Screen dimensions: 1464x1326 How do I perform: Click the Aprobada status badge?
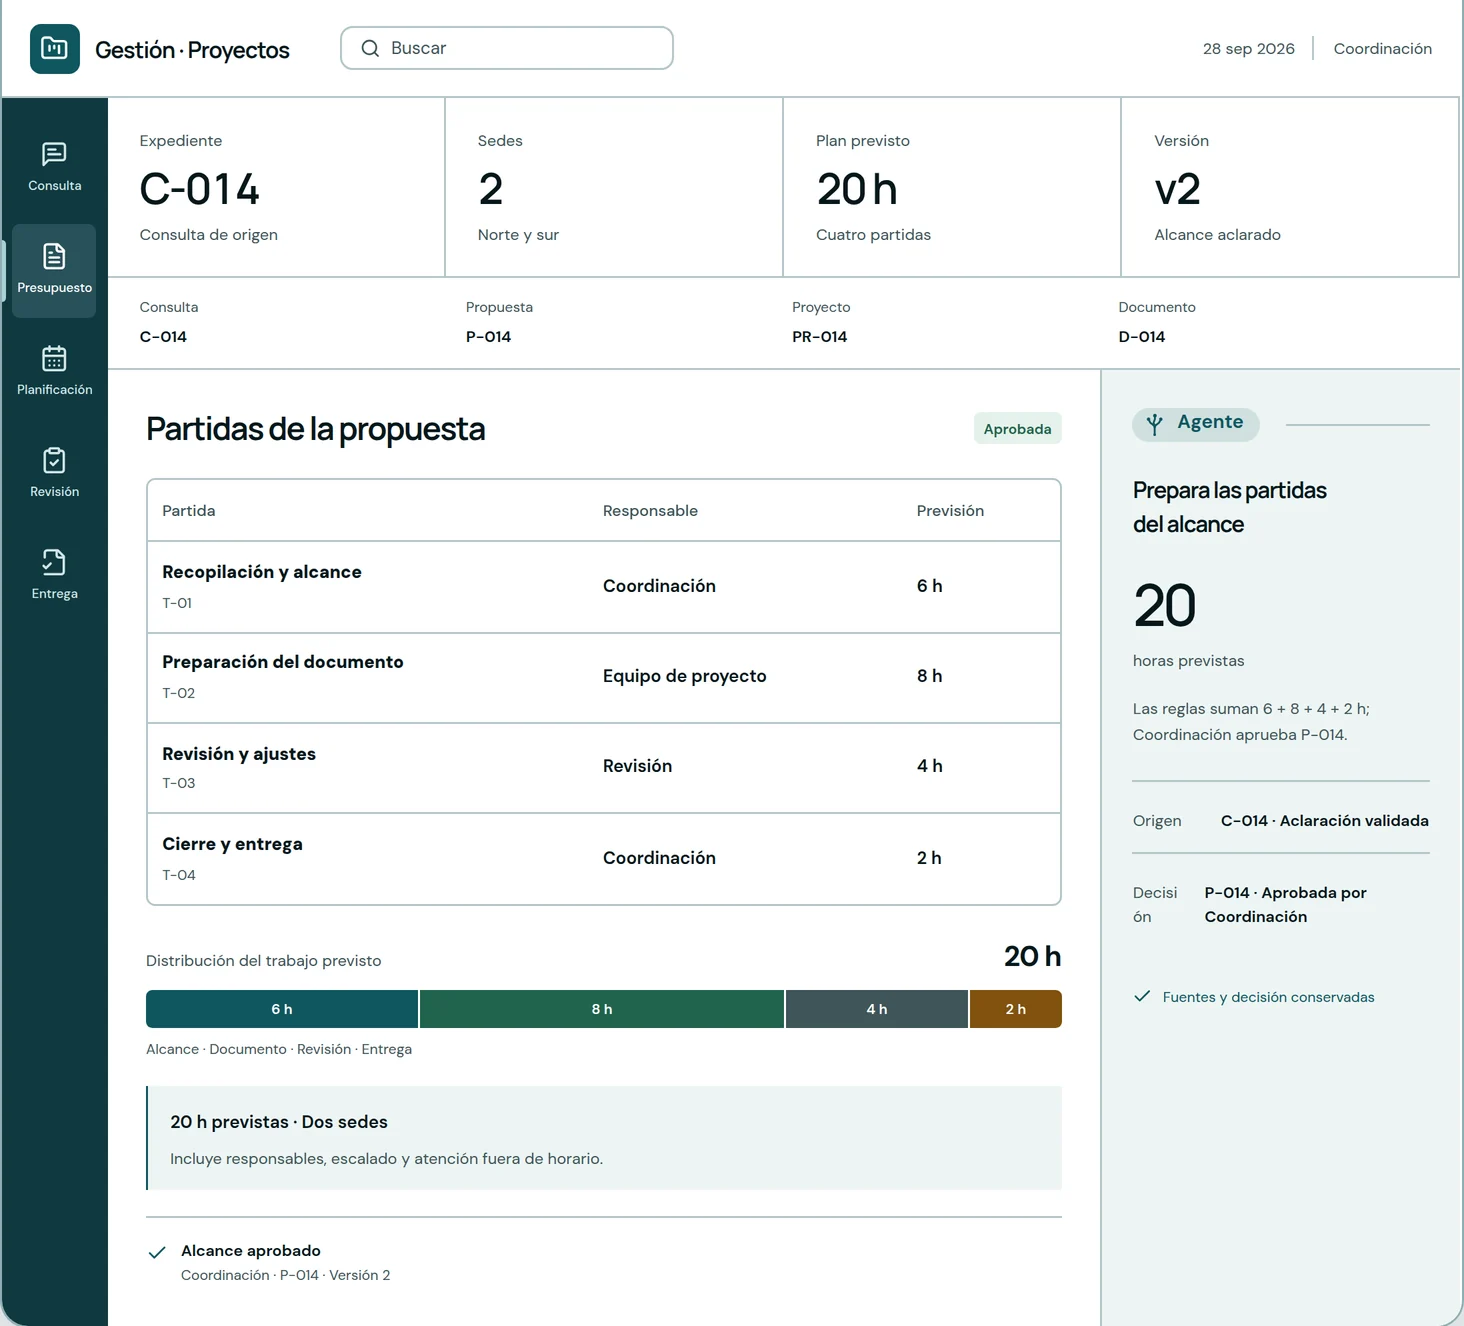1017,429
